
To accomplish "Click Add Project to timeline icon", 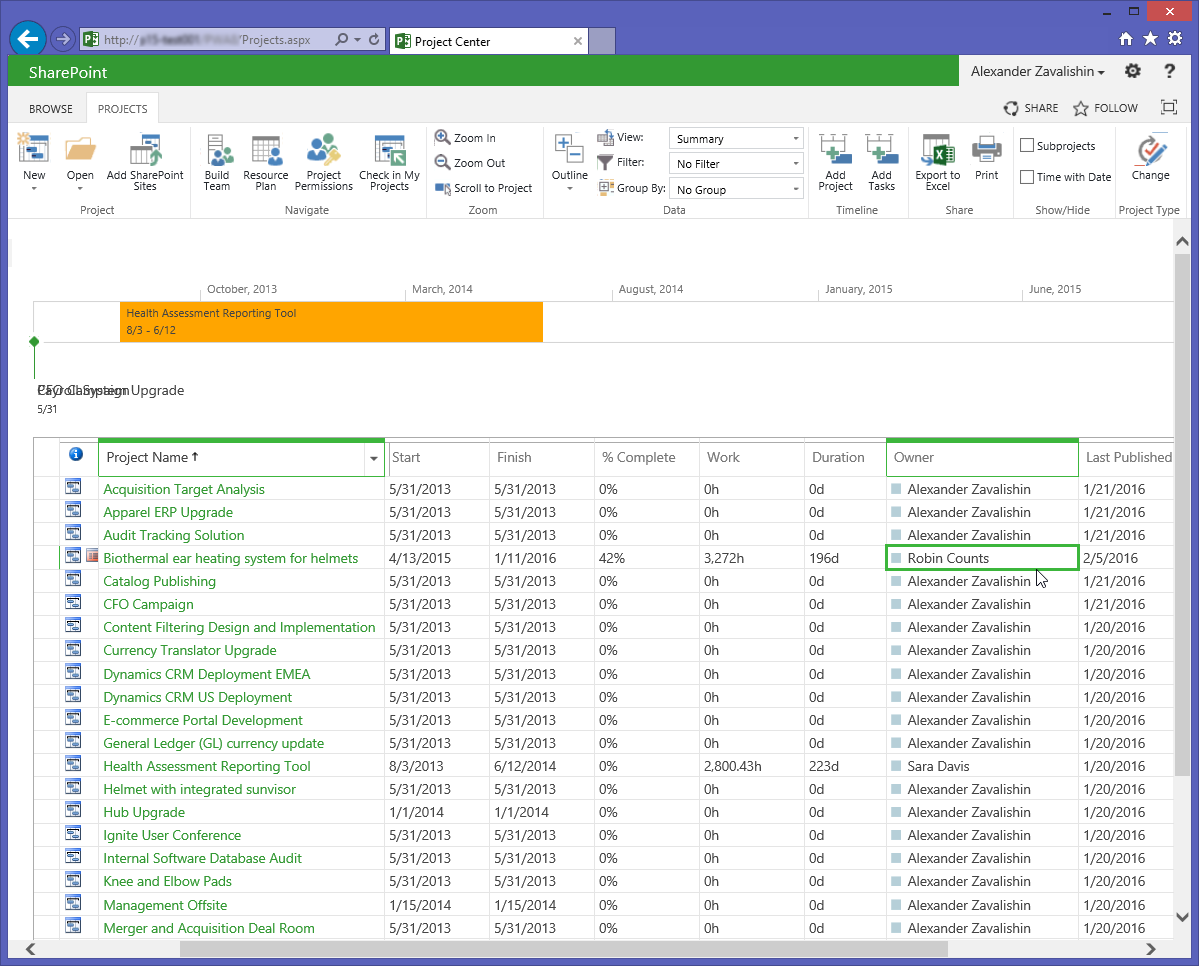I will [835, 152].
